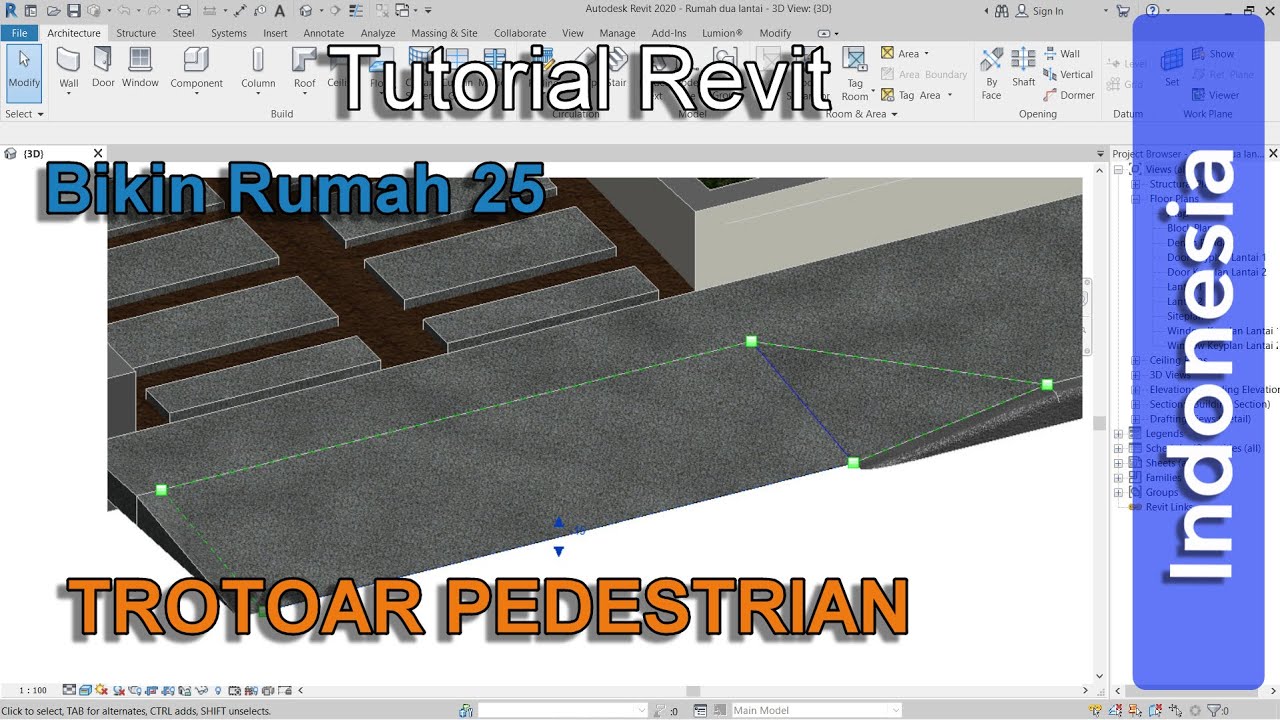Choose the Wall tool in Build panel
This screenshot has height=720, width=1280.
69,68
